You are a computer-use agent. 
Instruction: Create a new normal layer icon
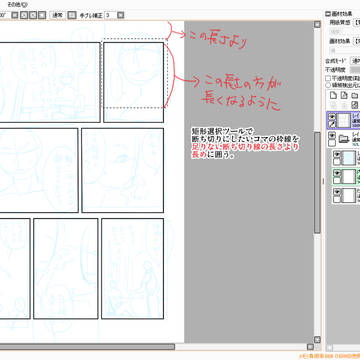click(x=333, y=96)
